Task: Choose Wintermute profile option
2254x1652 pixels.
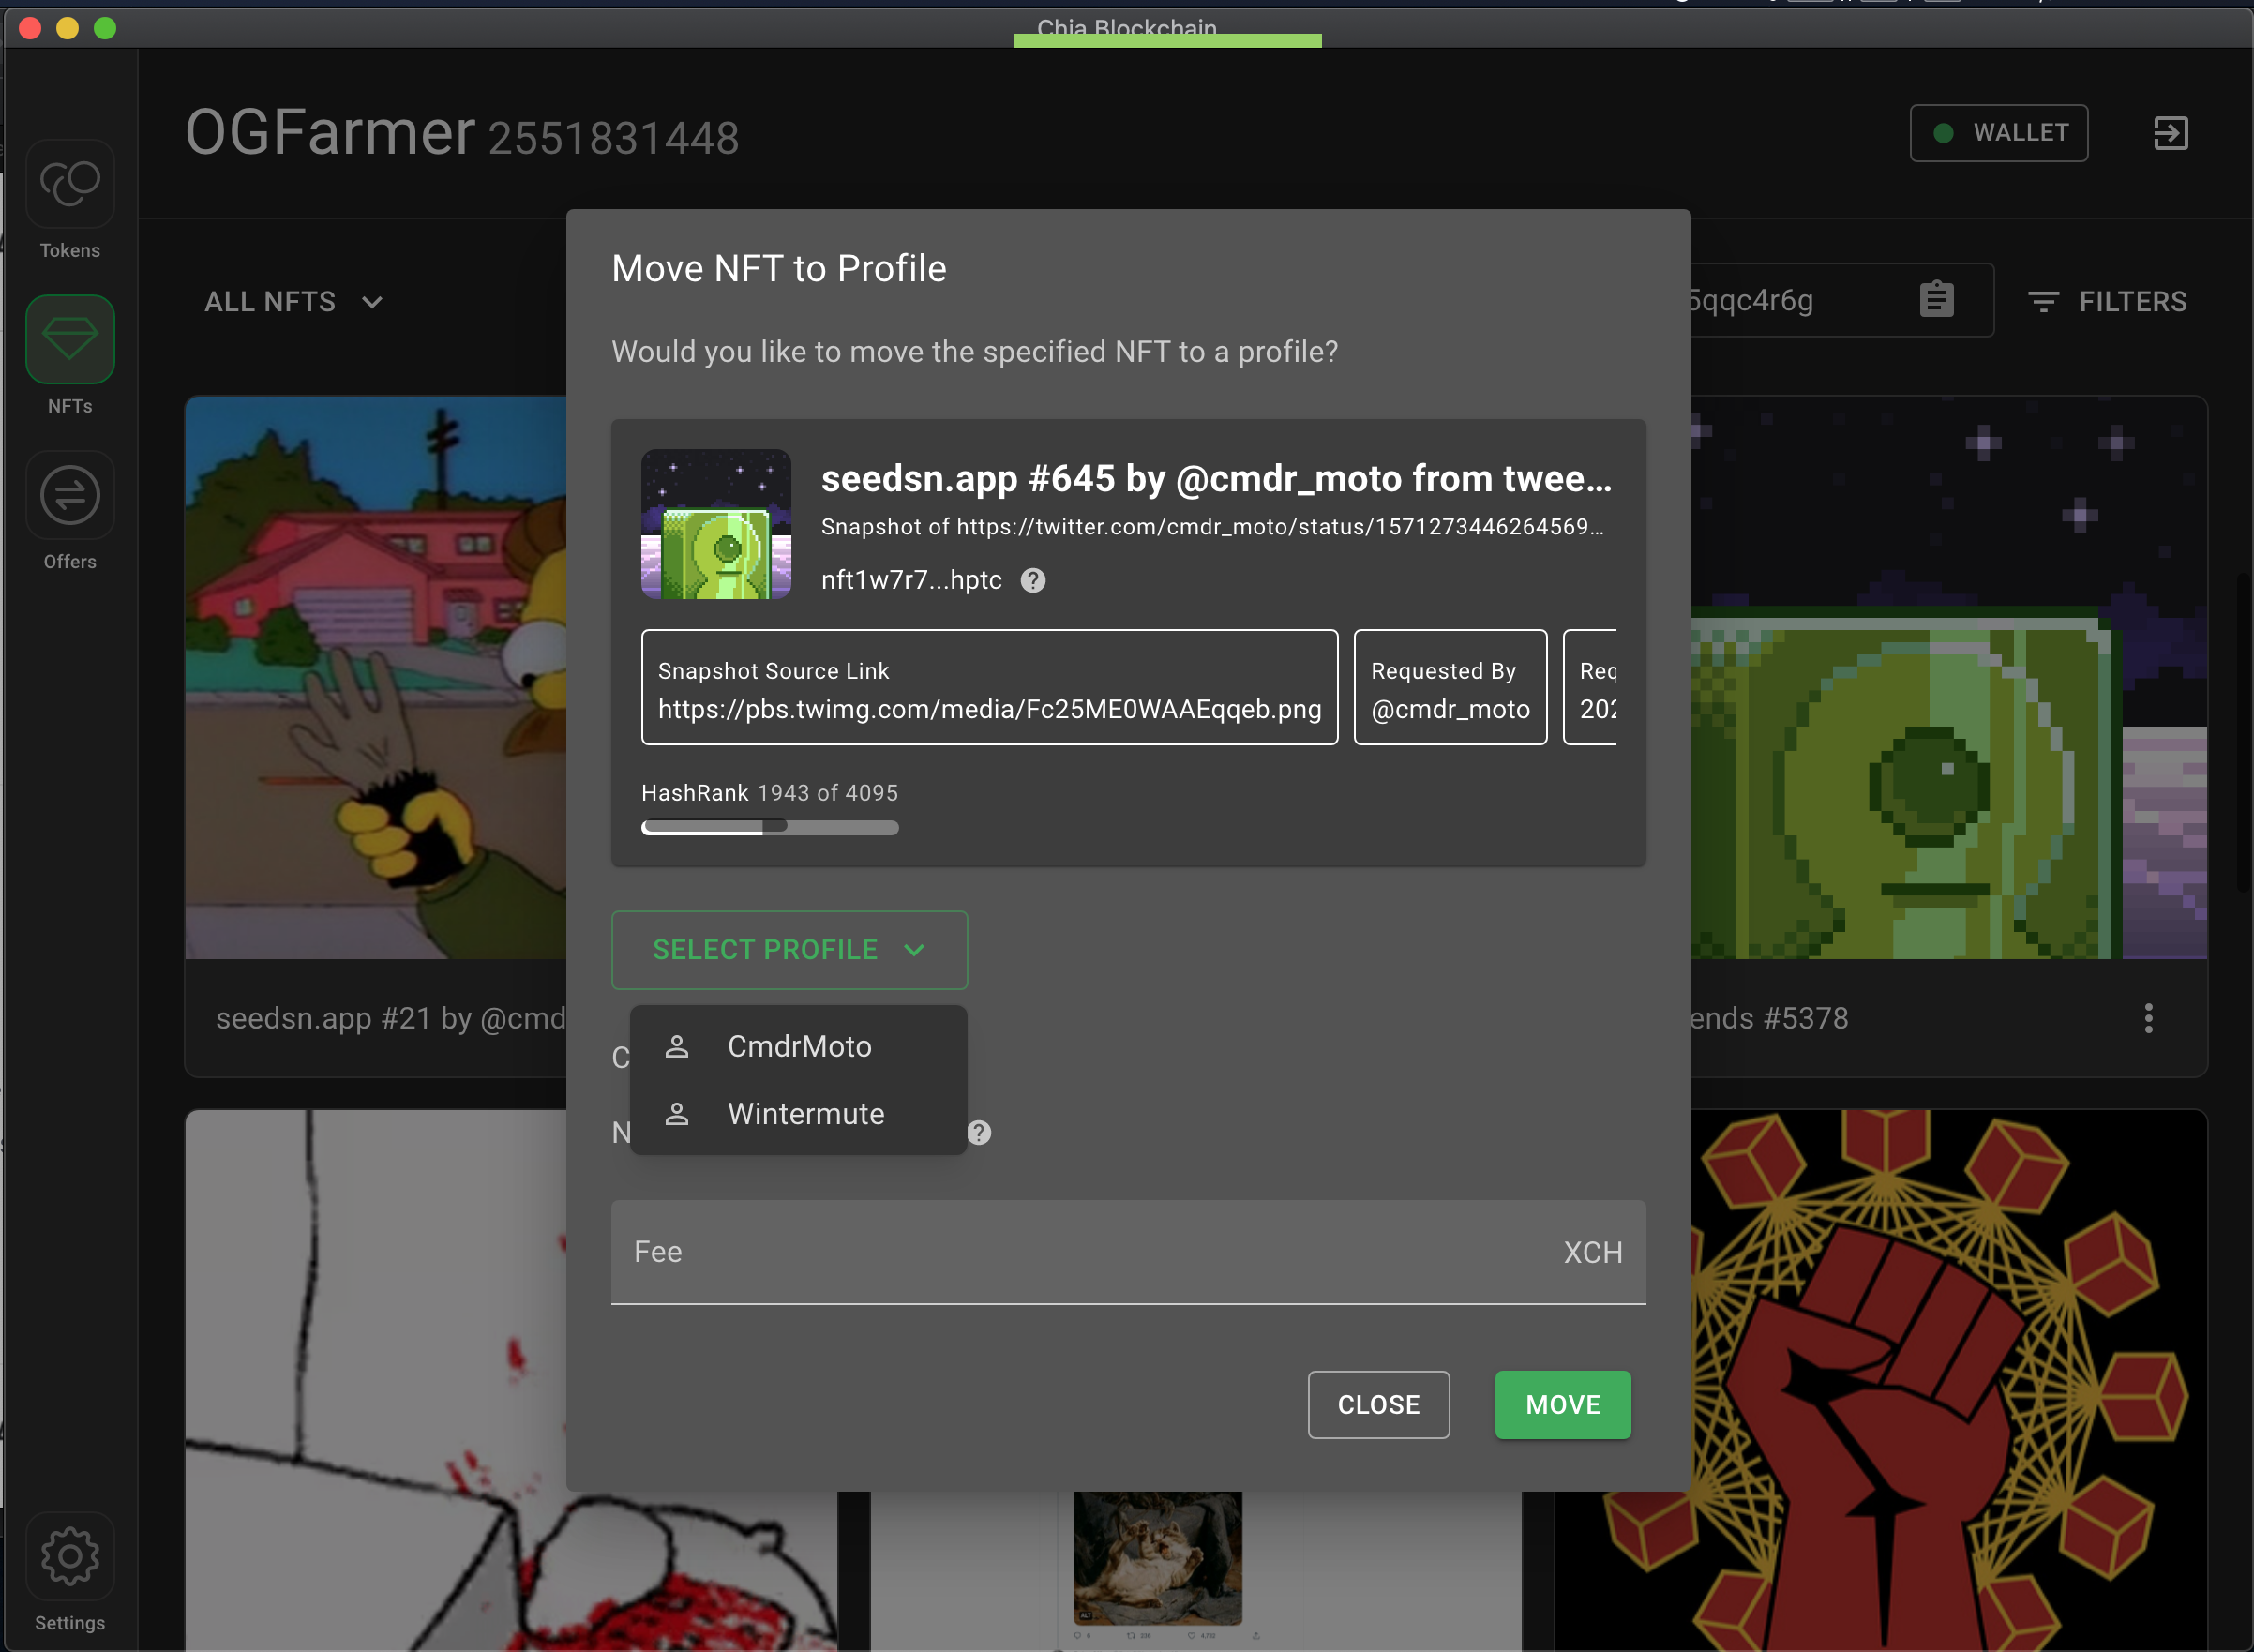Action: click(x=805, y=1114)
